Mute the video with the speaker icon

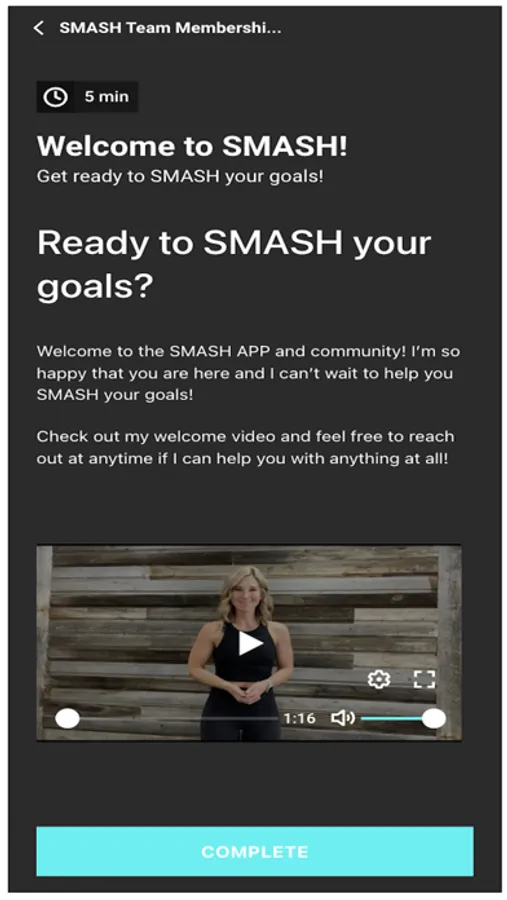click(343, 718)
